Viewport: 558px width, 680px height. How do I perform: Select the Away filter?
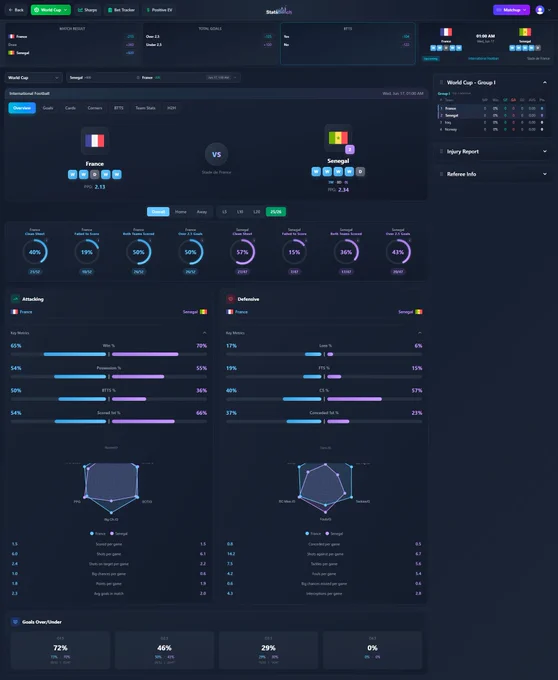pos(202,212)
